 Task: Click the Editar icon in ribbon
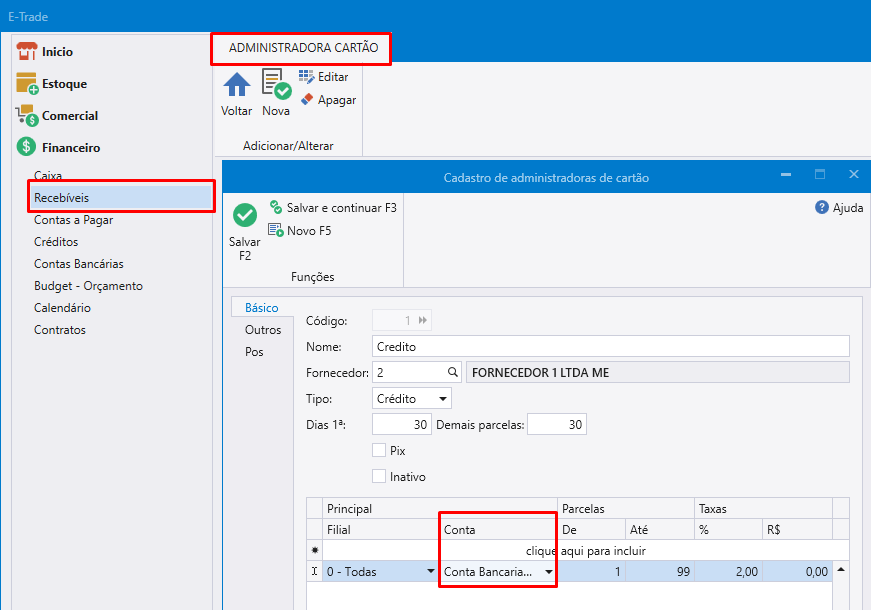pos(307,77)
